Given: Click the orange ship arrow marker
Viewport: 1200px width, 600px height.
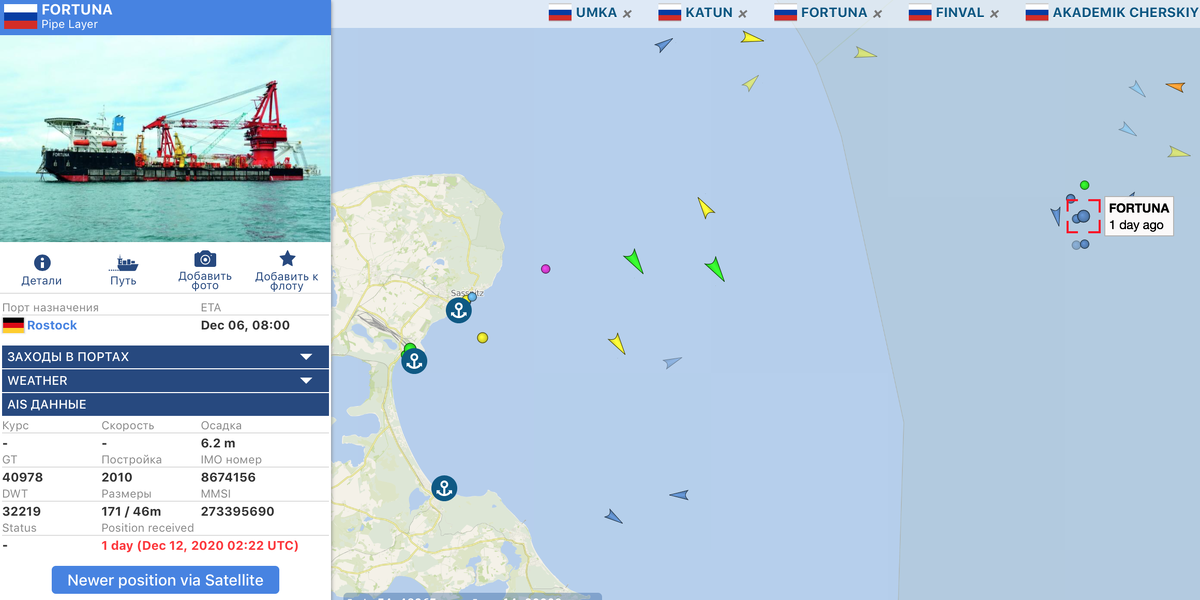Looking at the screenshot, I should [x=1175, y=88].
